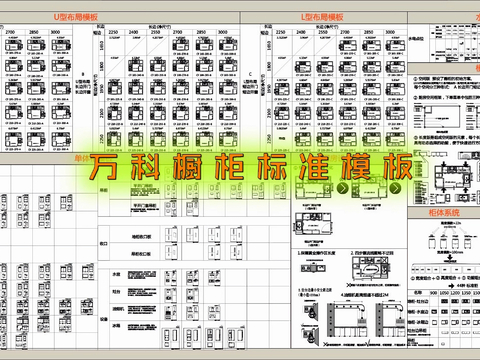
Task: Click the 冰箱 row label
Action: pyautogui.click(x=116, y=326)
